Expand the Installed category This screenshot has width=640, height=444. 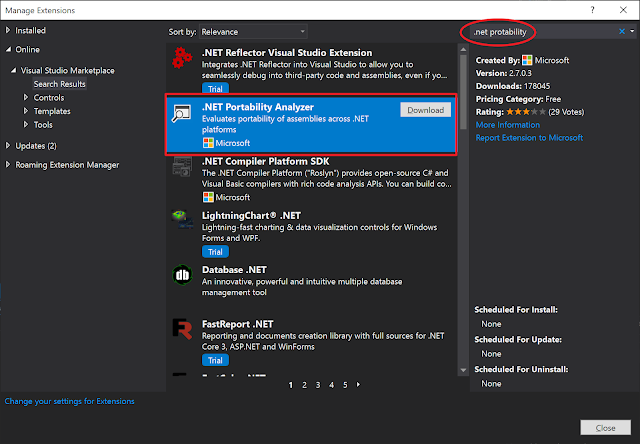click(8, 30)
